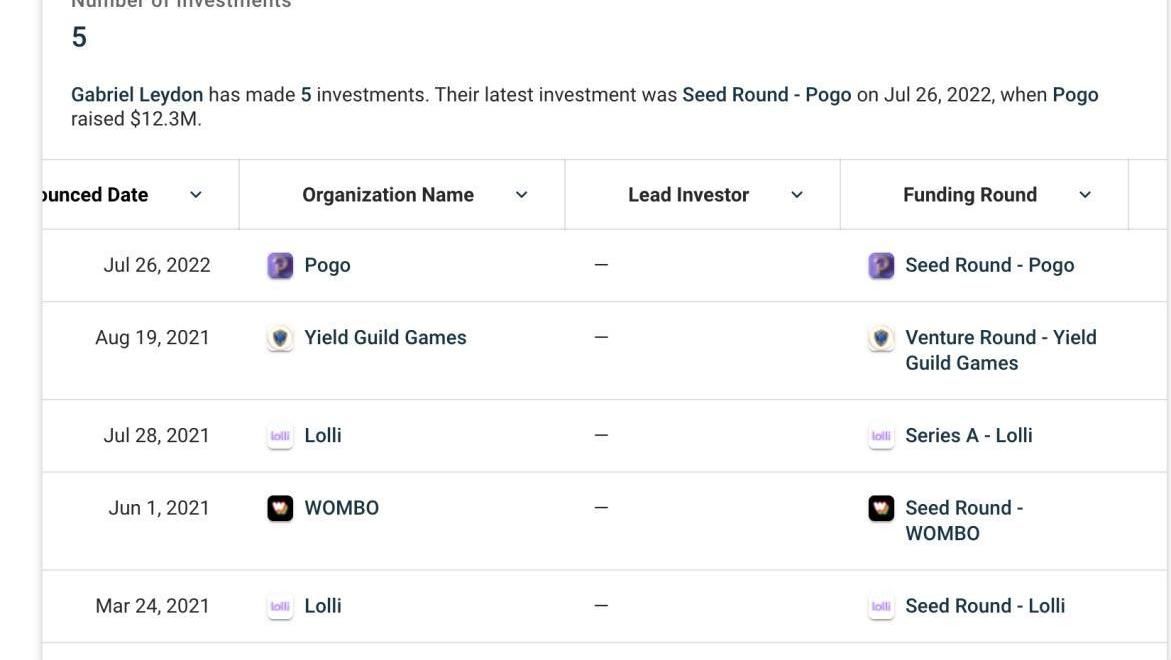Open the Yield Guild Games organization link

(x=385, y=337)
